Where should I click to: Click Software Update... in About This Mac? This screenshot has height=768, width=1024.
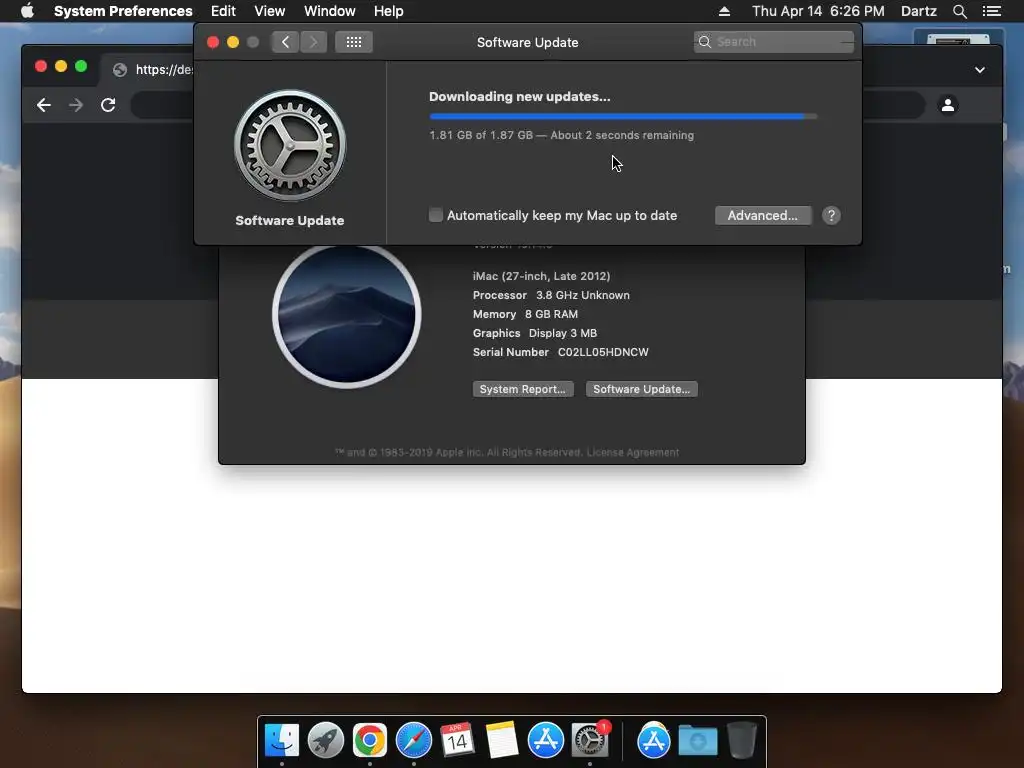pos(641,389)
